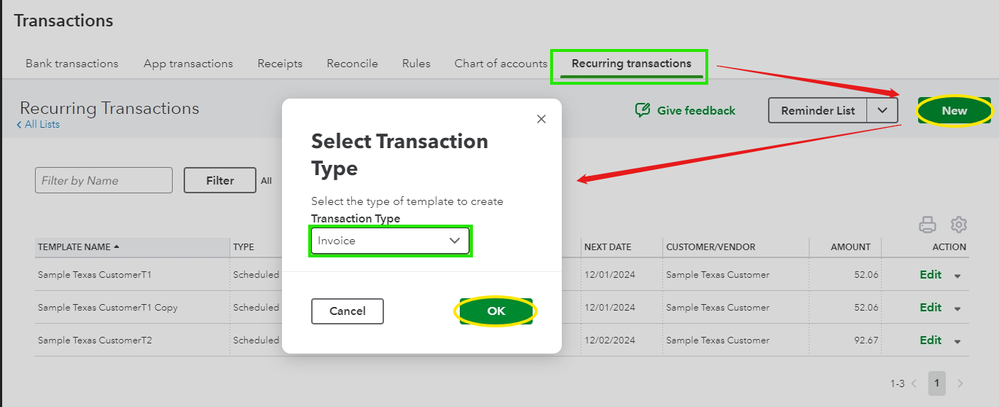Click the Filter by Name input field
This screenshot has height=407, width=999.
click(104, 180)
